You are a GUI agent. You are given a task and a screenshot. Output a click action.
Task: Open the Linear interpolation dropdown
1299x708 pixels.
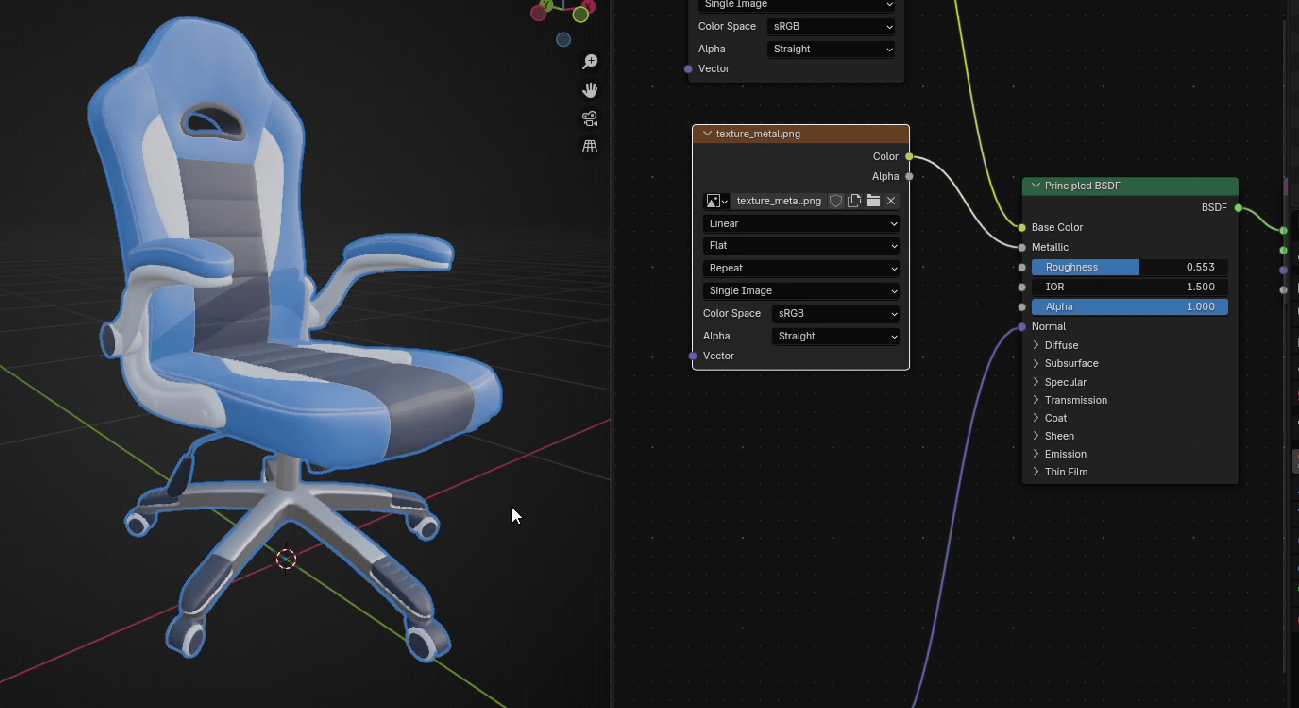[x=801, y=224]
